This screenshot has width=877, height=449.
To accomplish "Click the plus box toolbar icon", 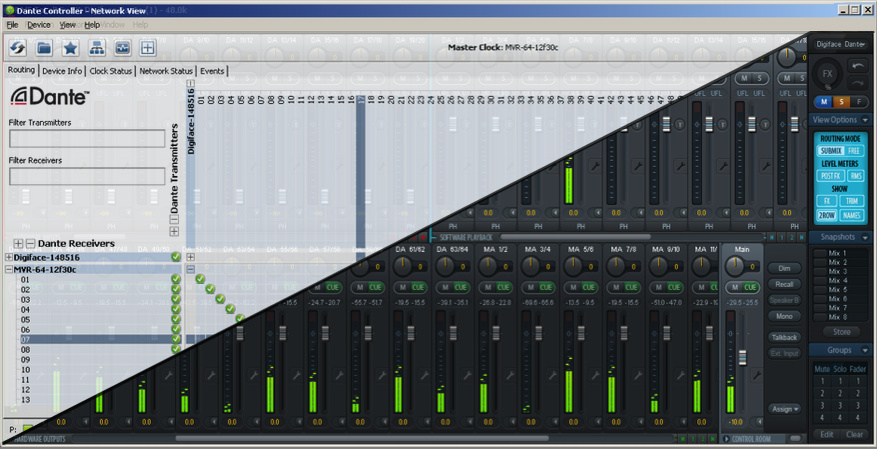I will point(147,48).
